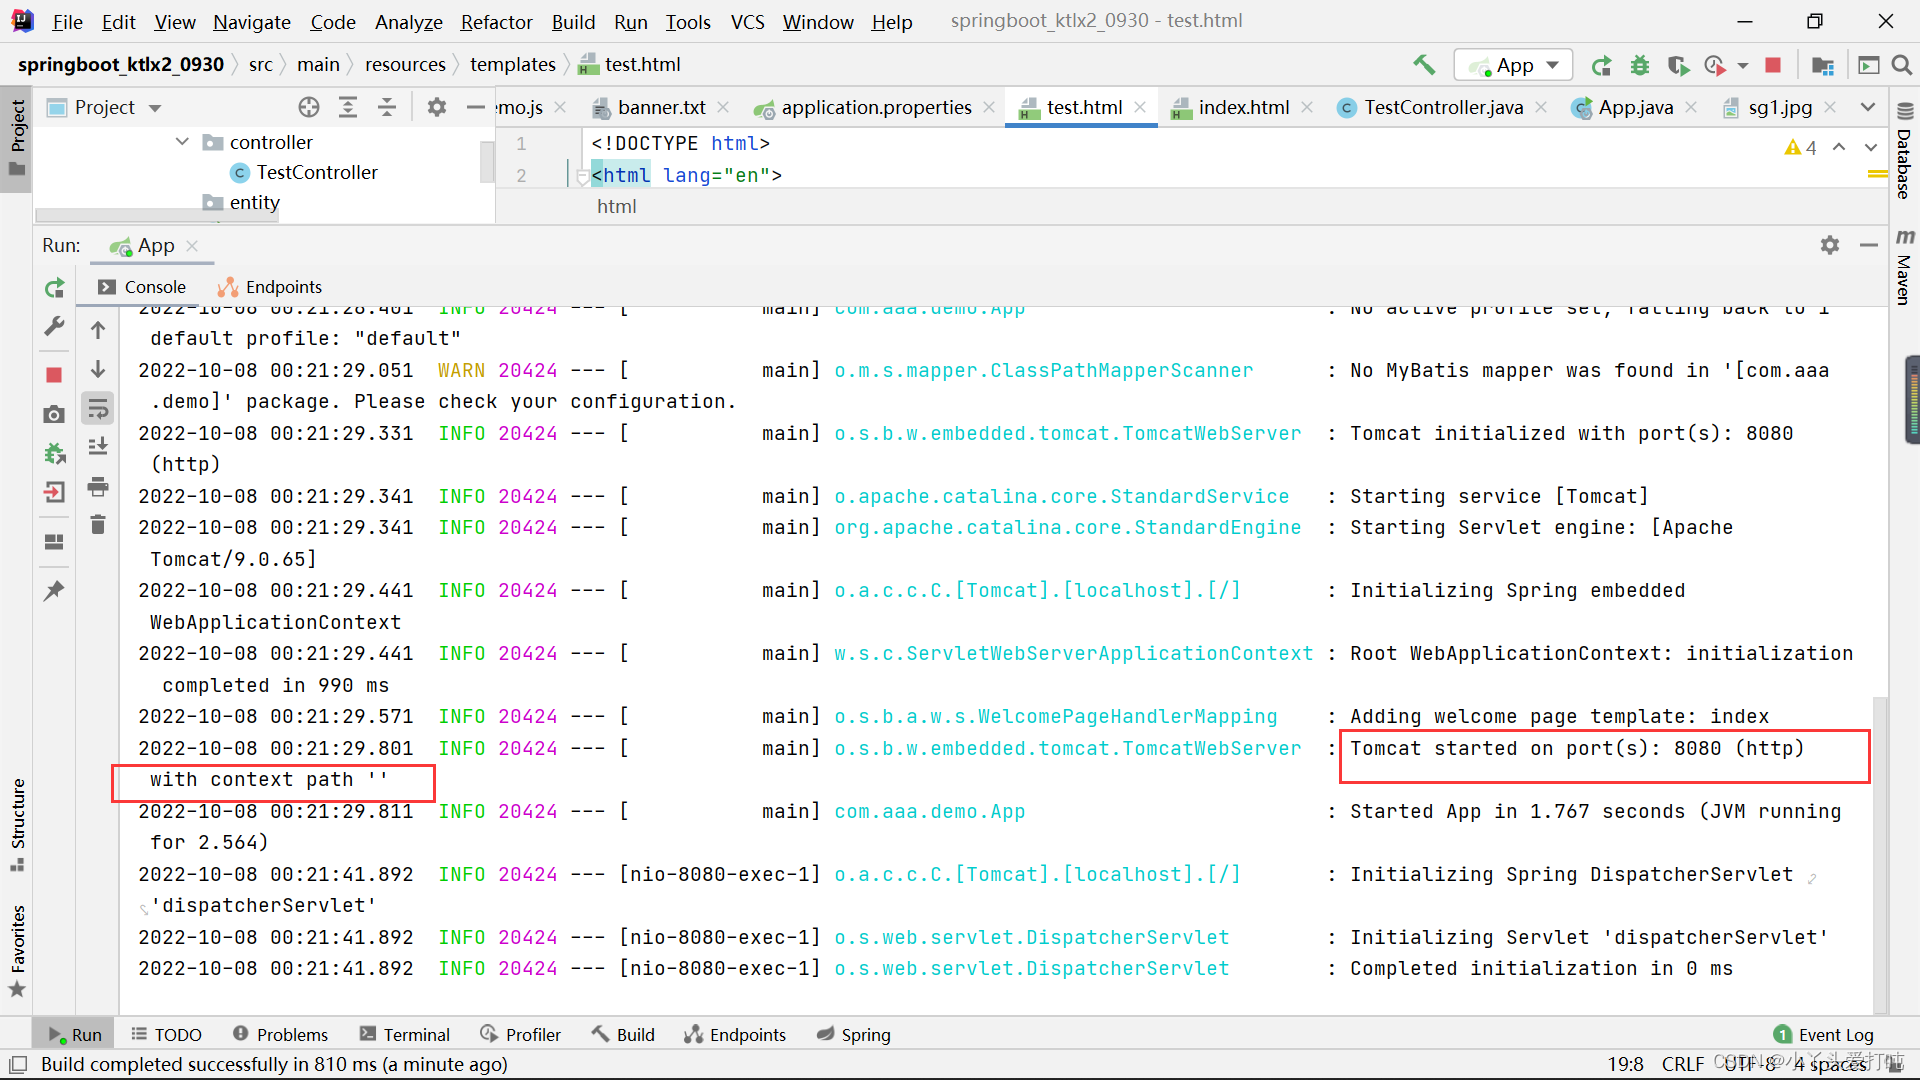Screen dimensions: 1920x1080
Task: Open Project panel settings gear
Action: coord(437,107)
